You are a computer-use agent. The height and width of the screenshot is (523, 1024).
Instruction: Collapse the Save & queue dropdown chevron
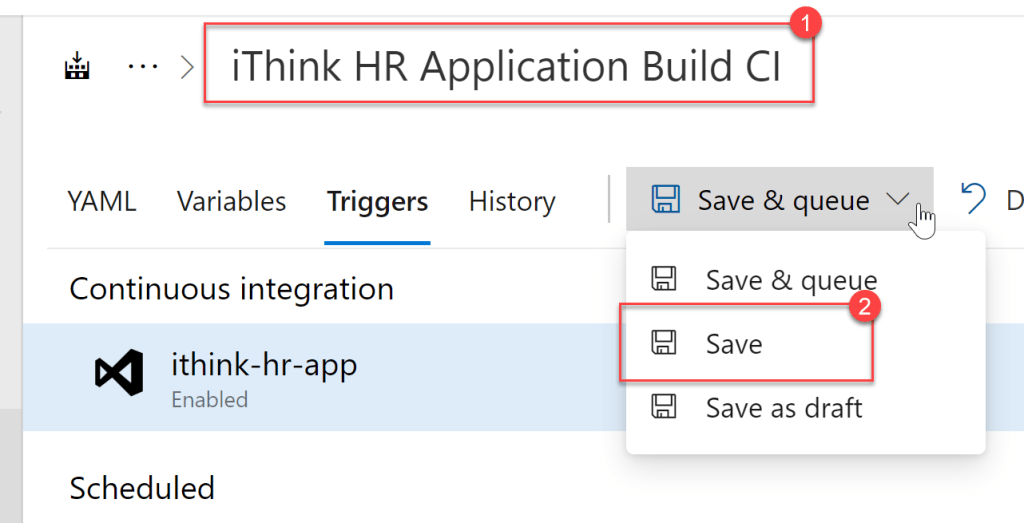[x=898, y=200]
